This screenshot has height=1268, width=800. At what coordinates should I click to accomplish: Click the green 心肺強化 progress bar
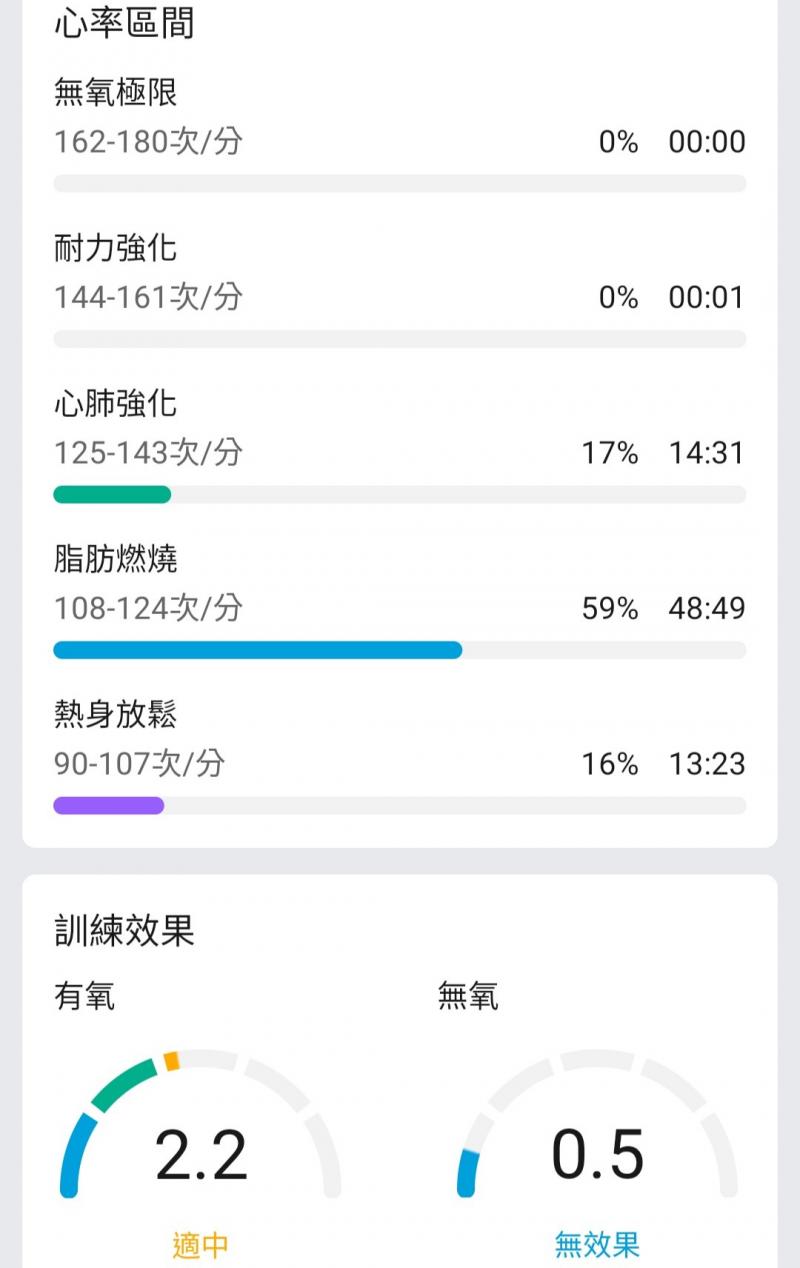(x=112, y=494)
